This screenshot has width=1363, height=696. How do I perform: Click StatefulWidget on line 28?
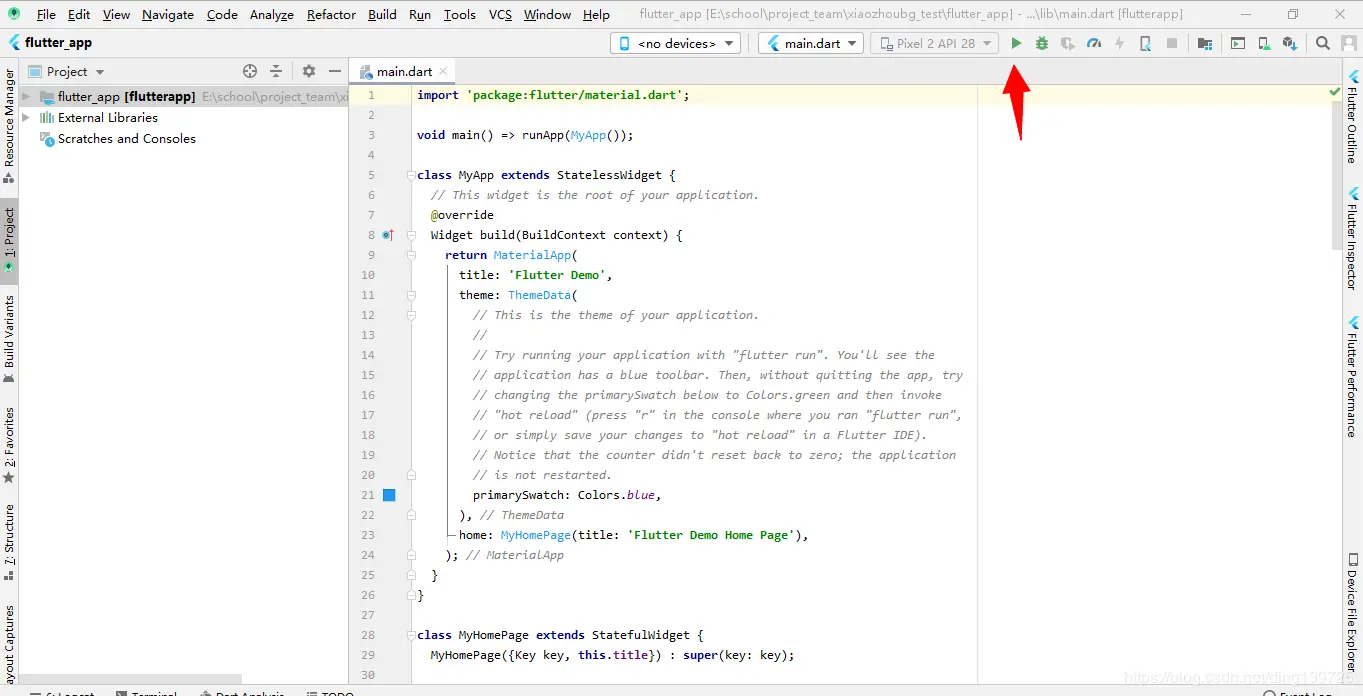641,635
